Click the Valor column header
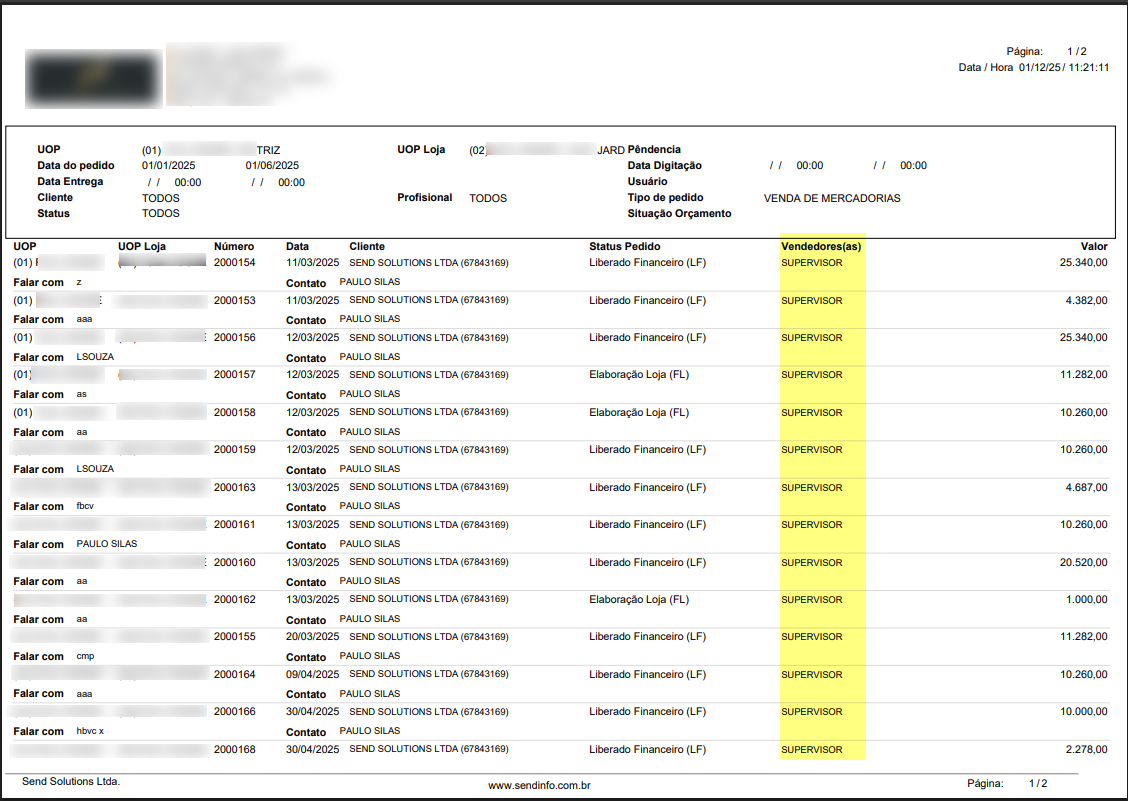The height and width of the screenshot is (801, 1128). click(x=1093, y=246)
